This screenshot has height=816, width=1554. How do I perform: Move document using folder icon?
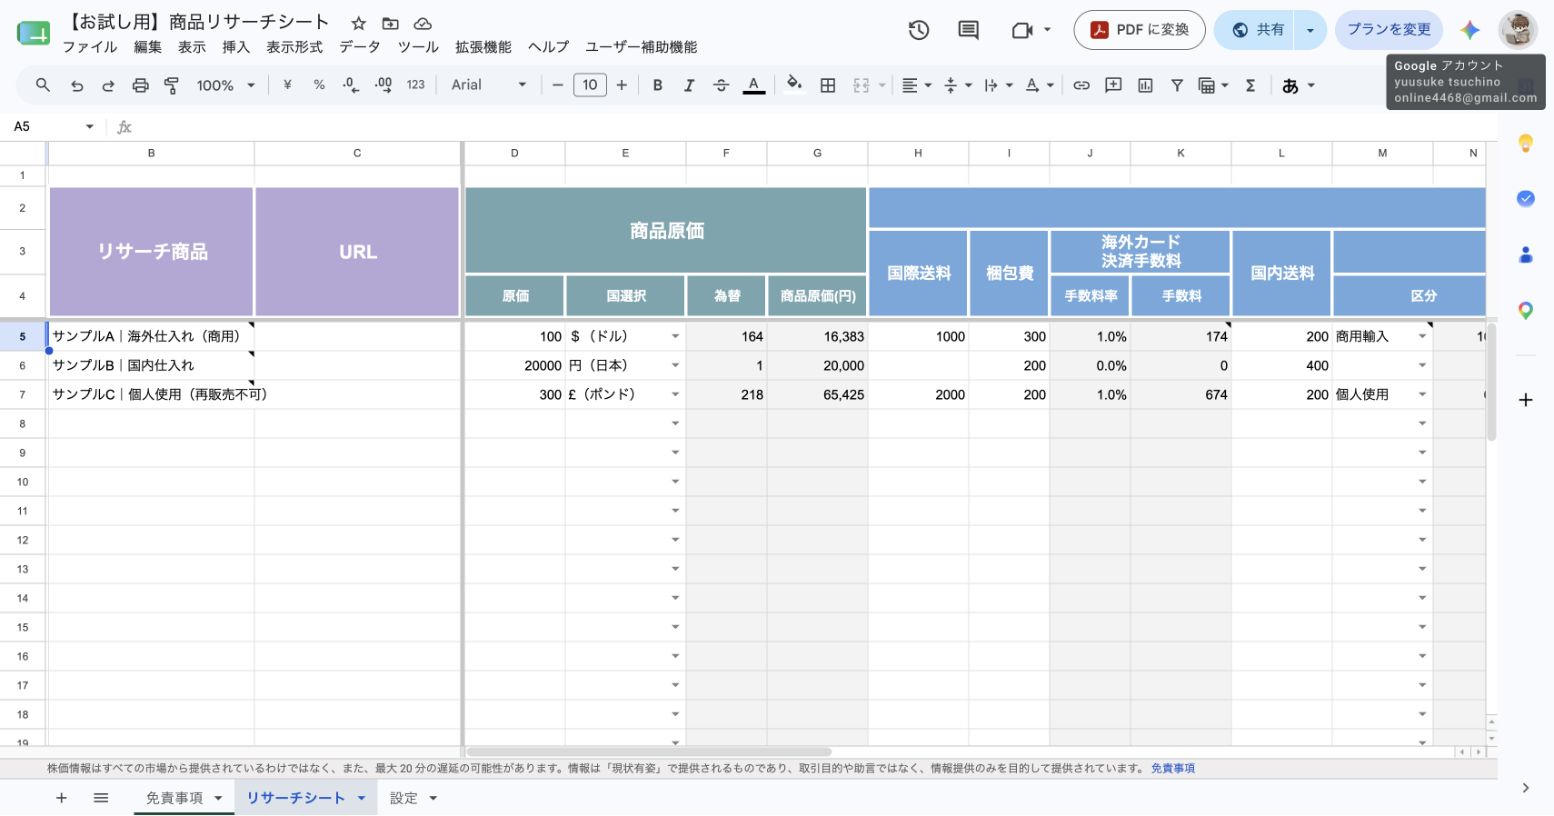[390, 23]
